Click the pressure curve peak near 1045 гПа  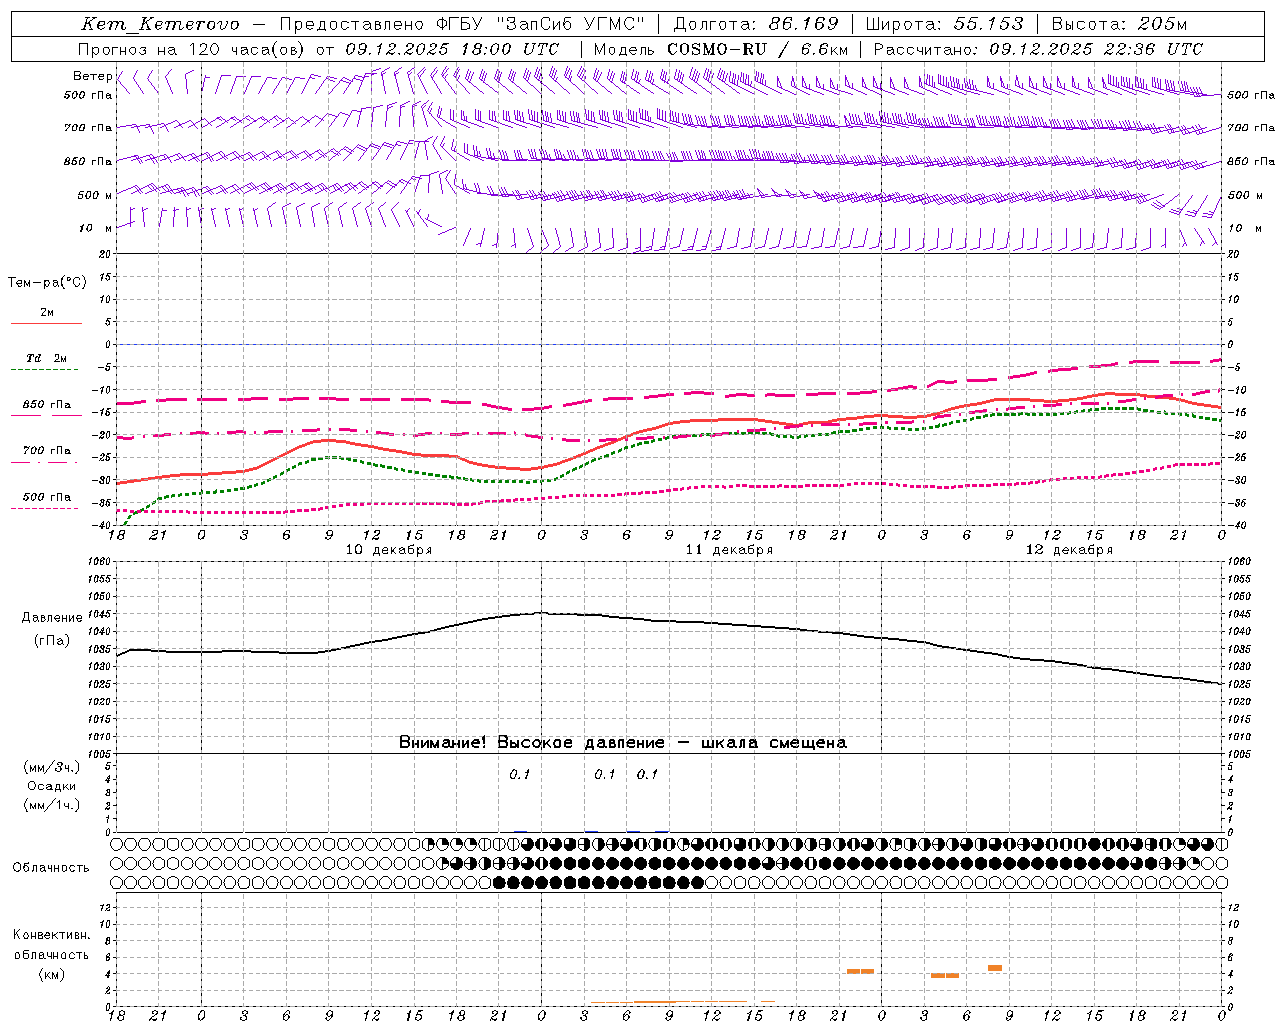coord(540,613)
